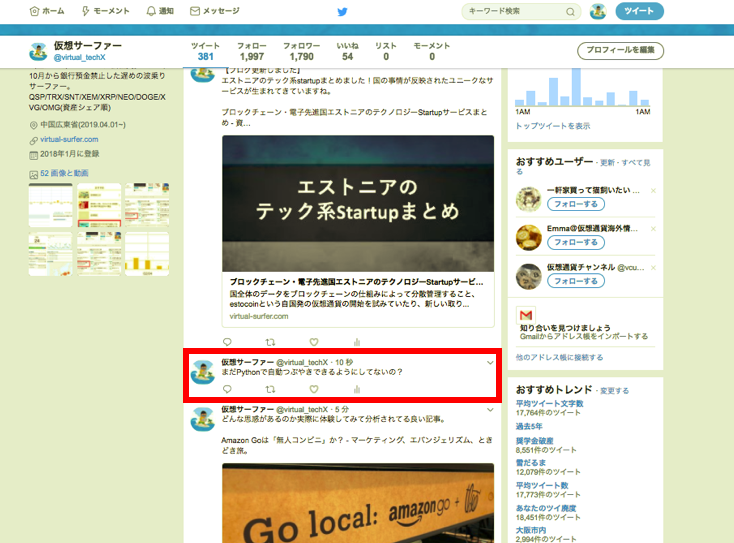Select the フォロー 1,997 tab
This screenshot has width=734, height=543.
pos(252,51)
